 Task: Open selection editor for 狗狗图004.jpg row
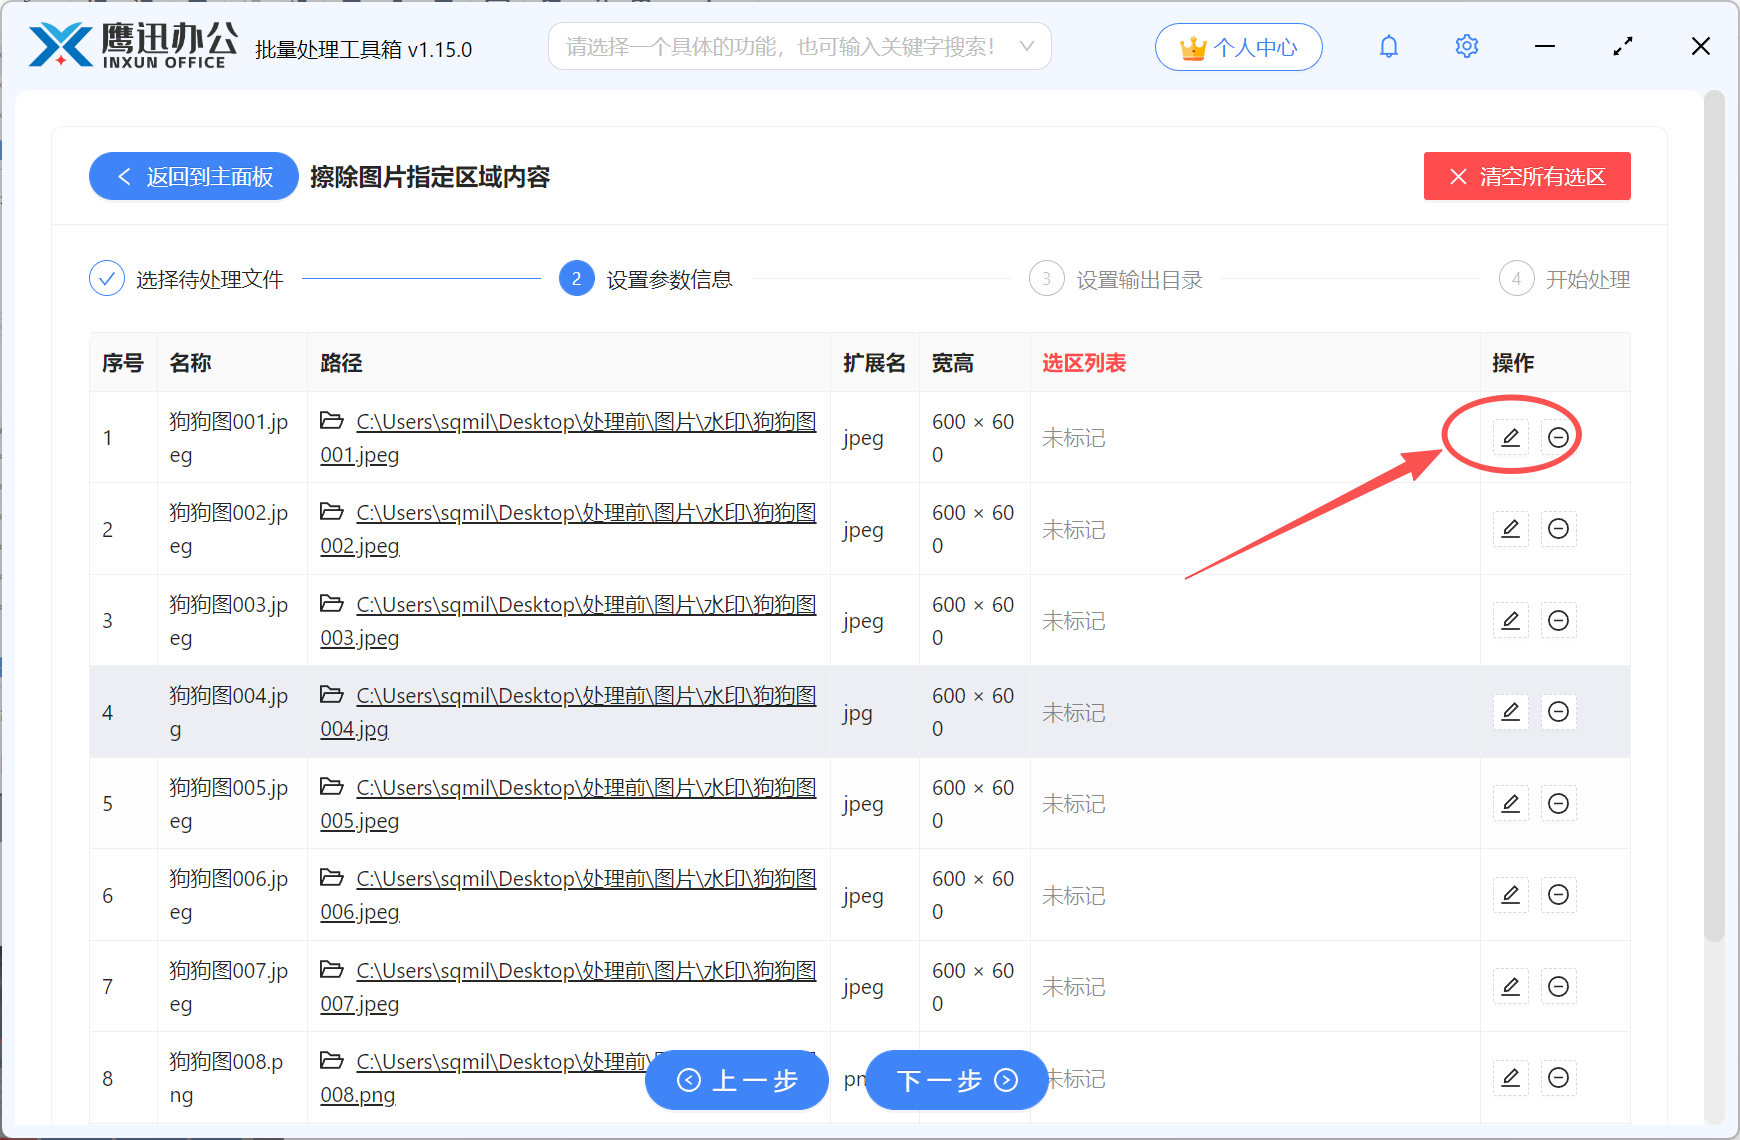(1510, 712)
